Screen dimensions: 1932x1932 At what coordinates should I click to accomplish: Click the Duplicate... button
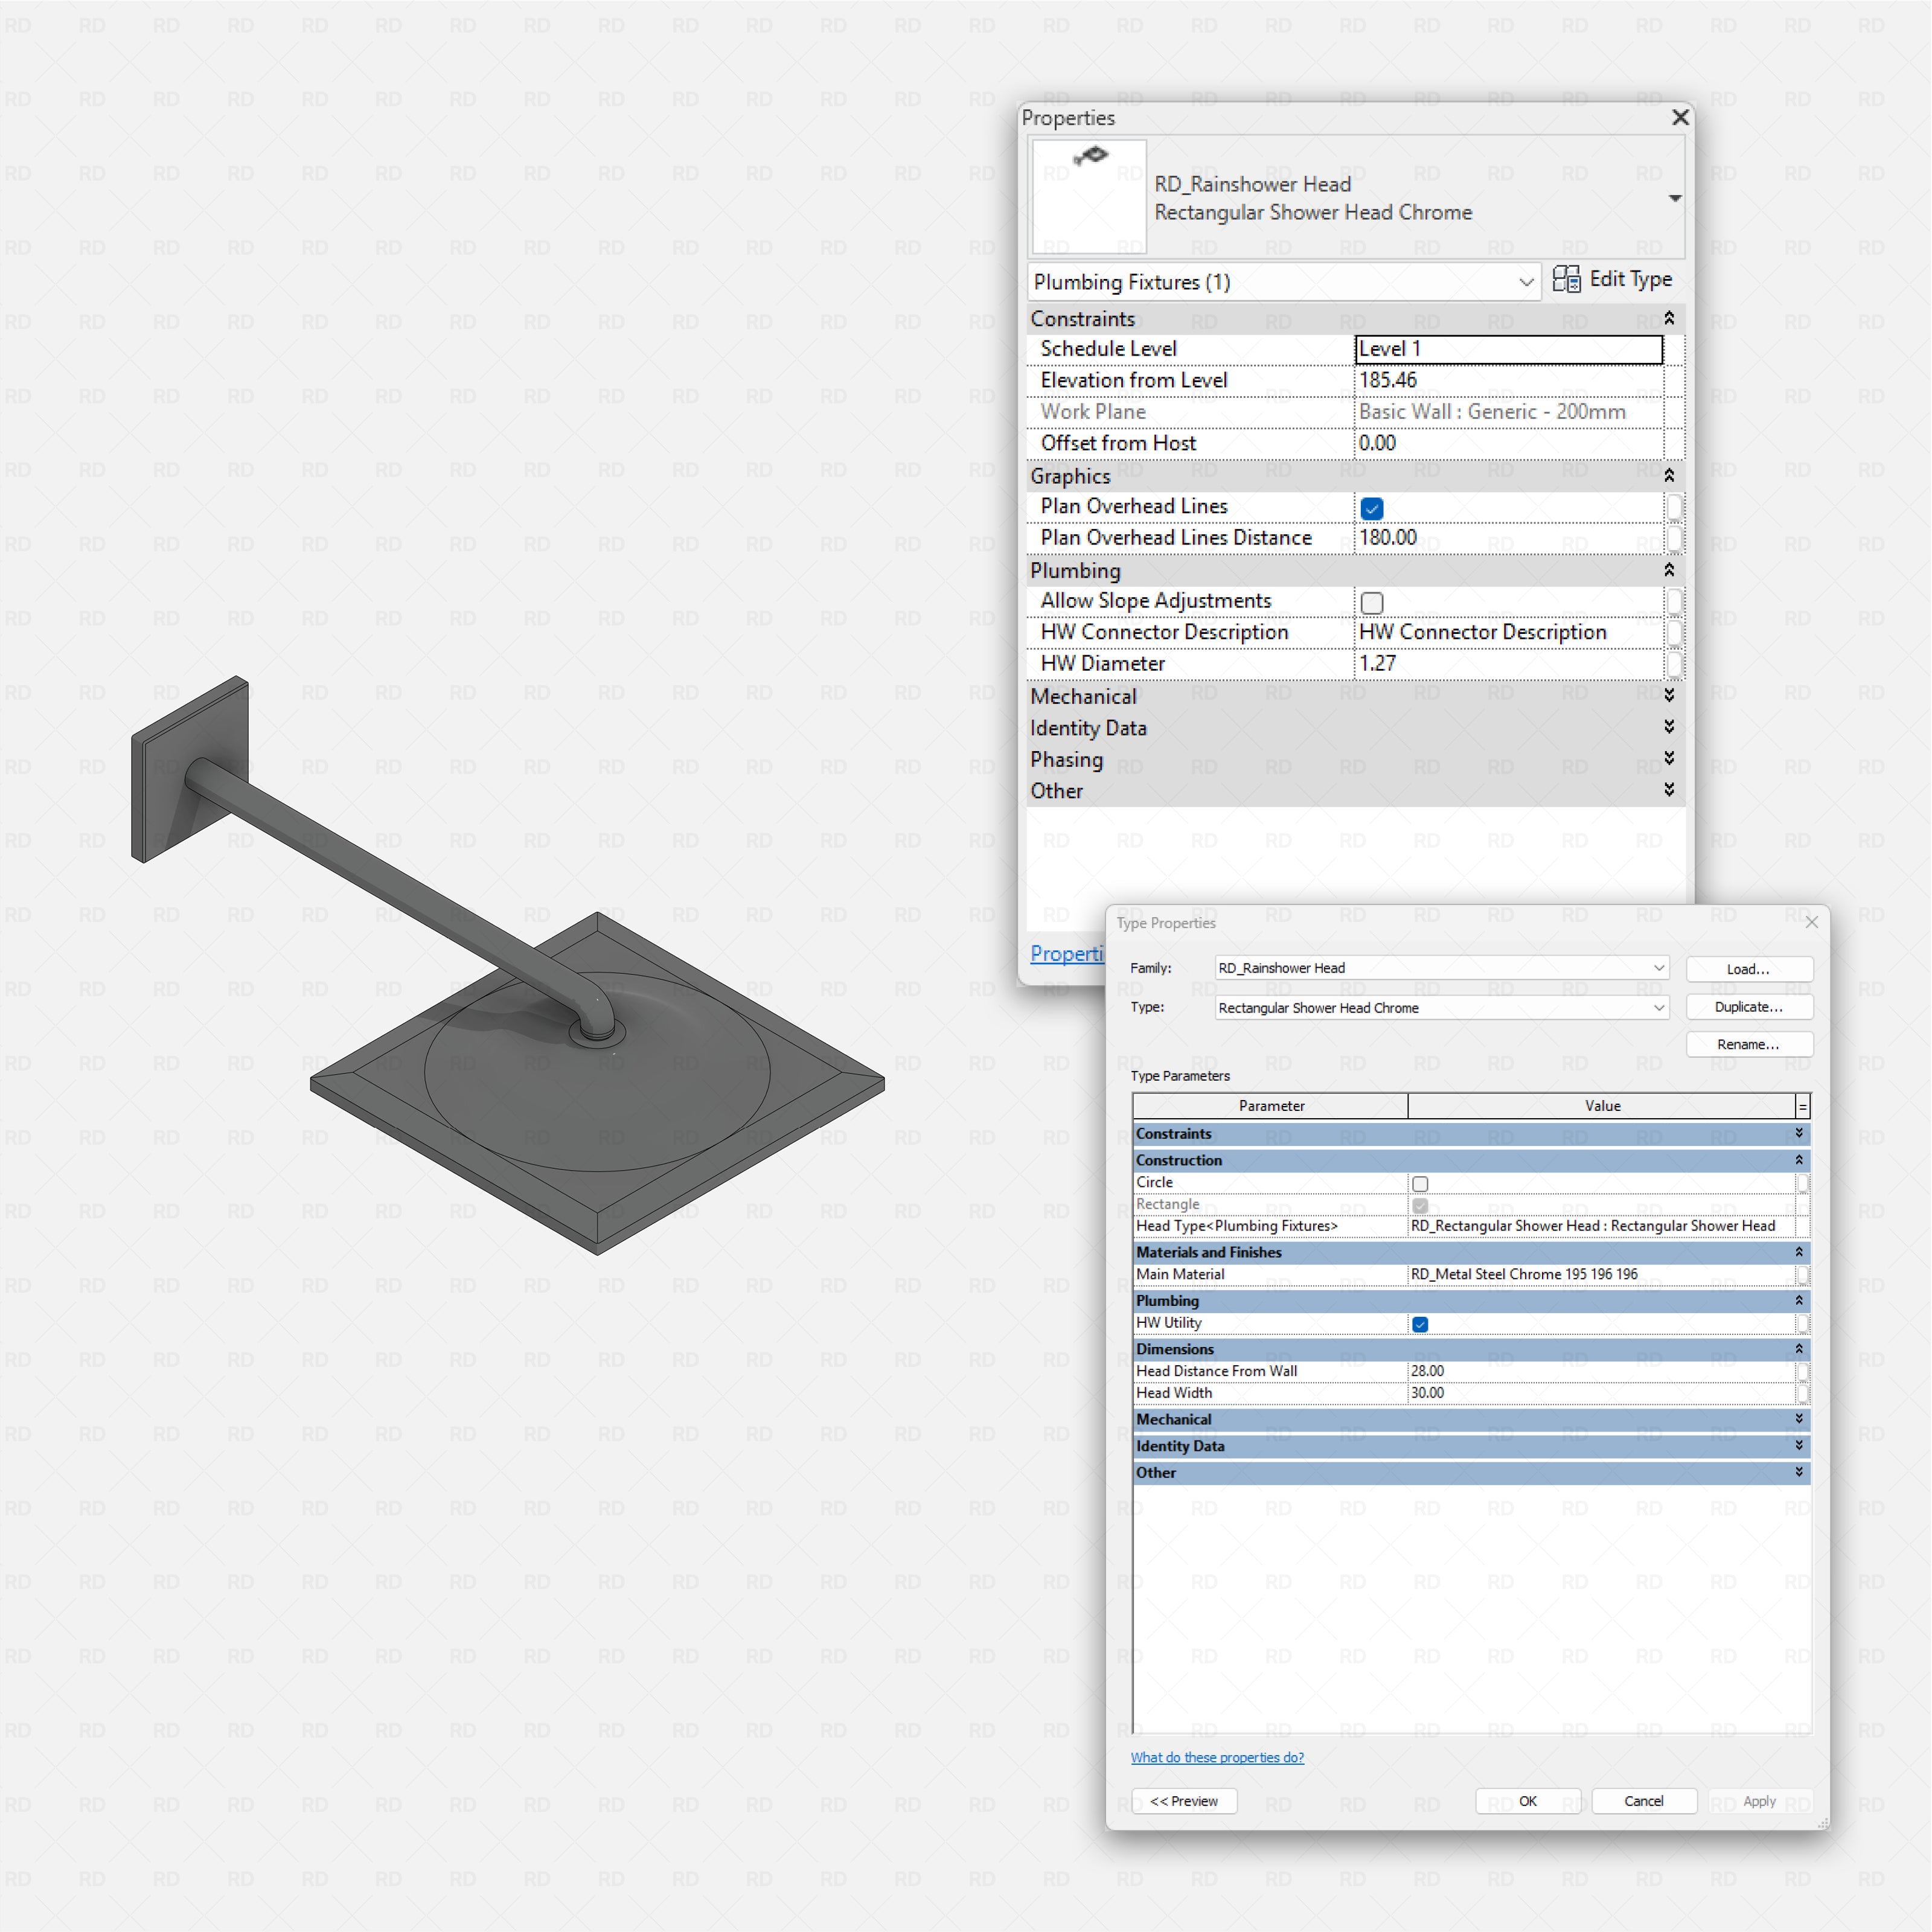(x=1749, y=1007)
